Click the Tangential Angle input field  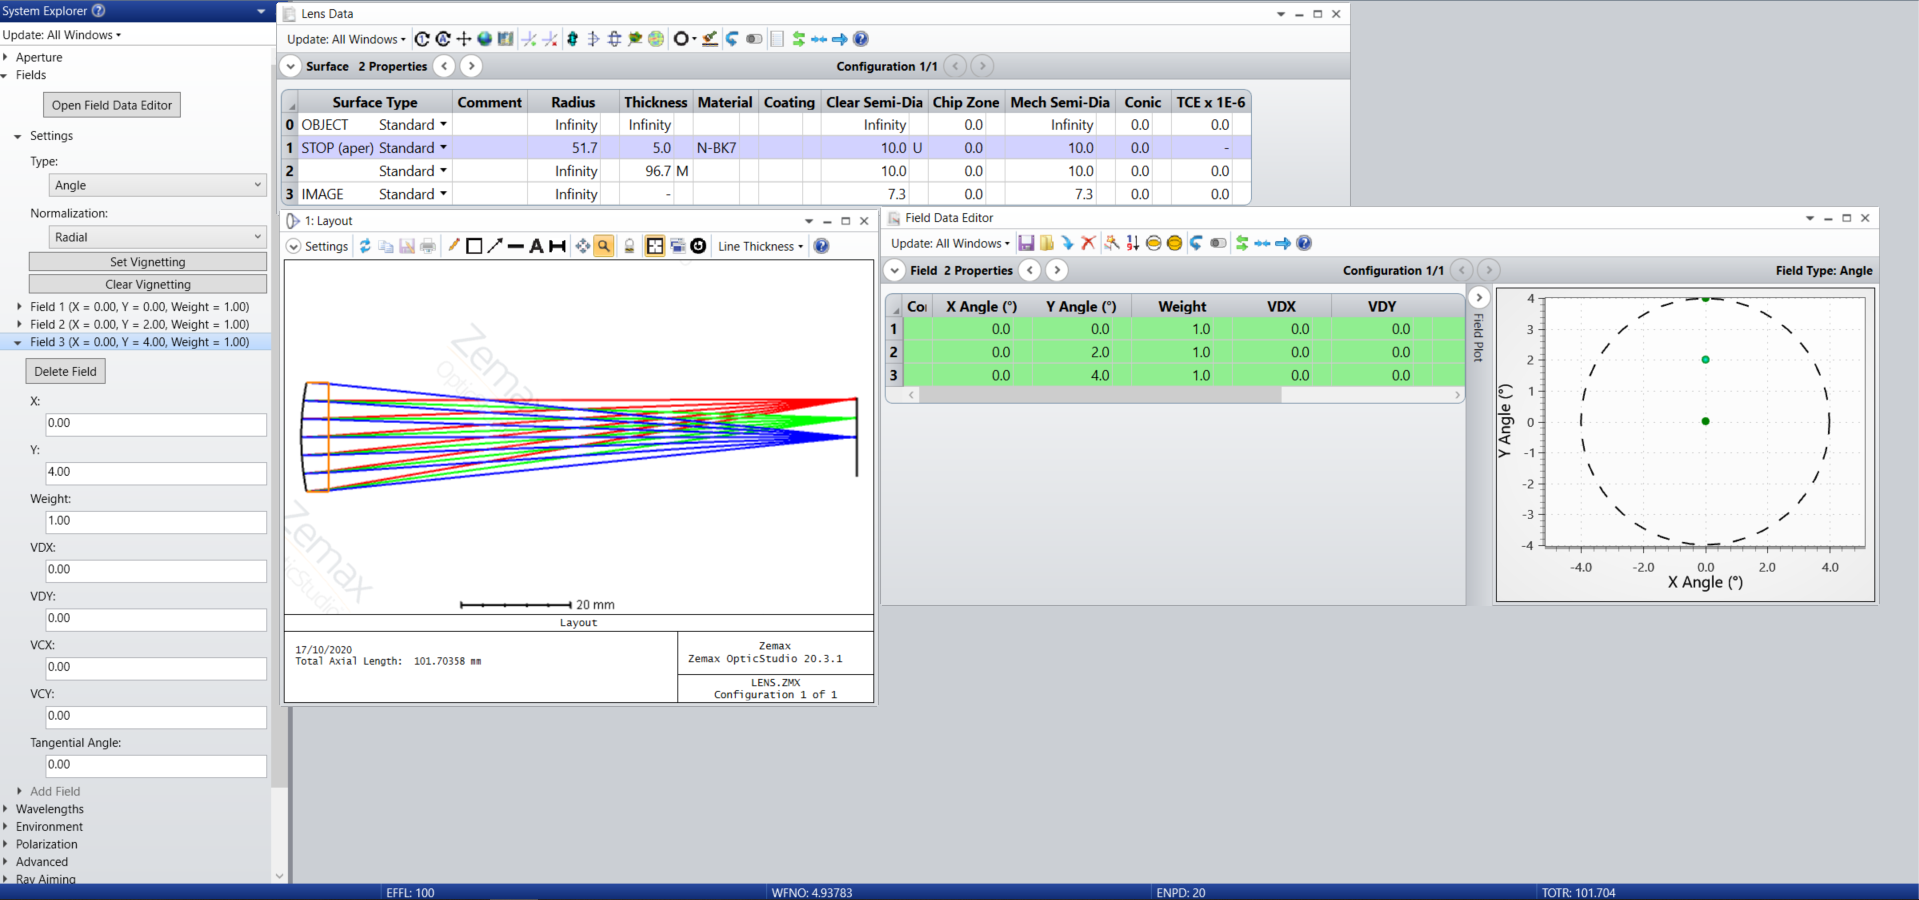pyautogui.click(x=156, y=765)
